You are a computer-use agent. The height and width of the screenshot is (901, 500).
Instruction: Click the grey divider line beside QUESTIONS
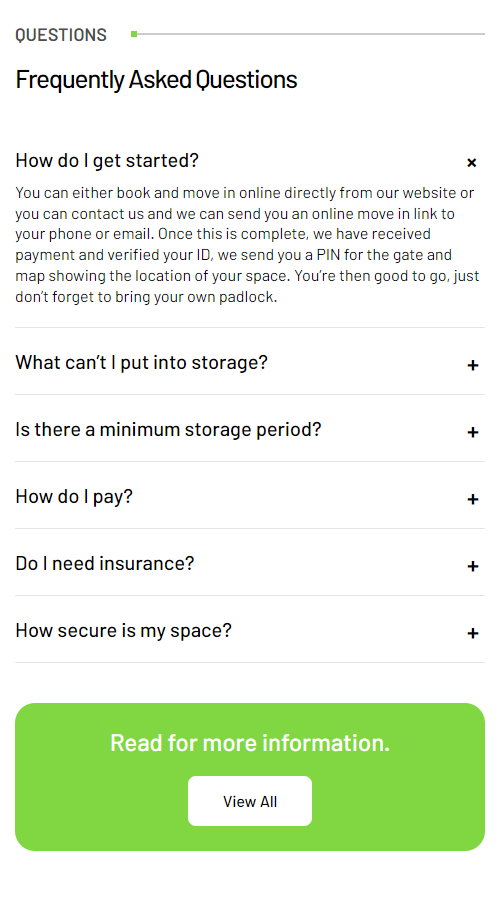click(310, 34)
